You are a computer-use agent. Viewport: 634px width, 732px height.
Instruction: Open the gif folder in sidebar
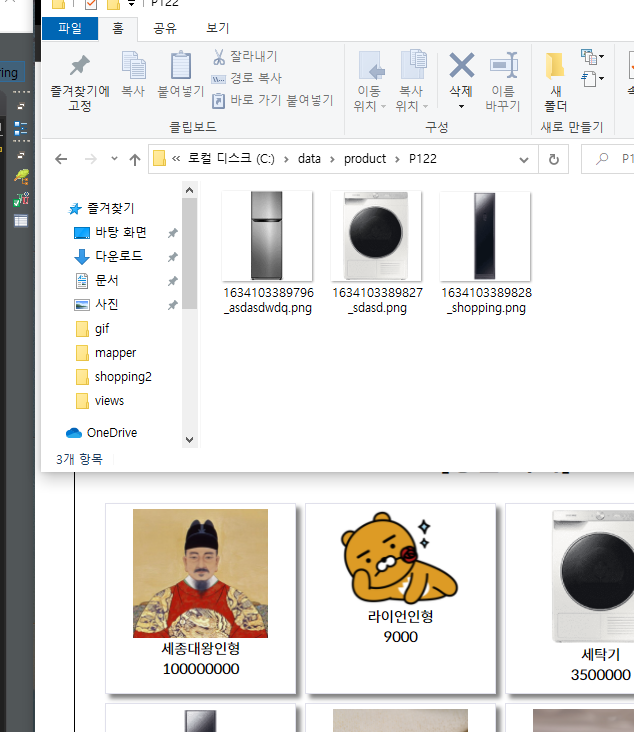pos(102,329)
